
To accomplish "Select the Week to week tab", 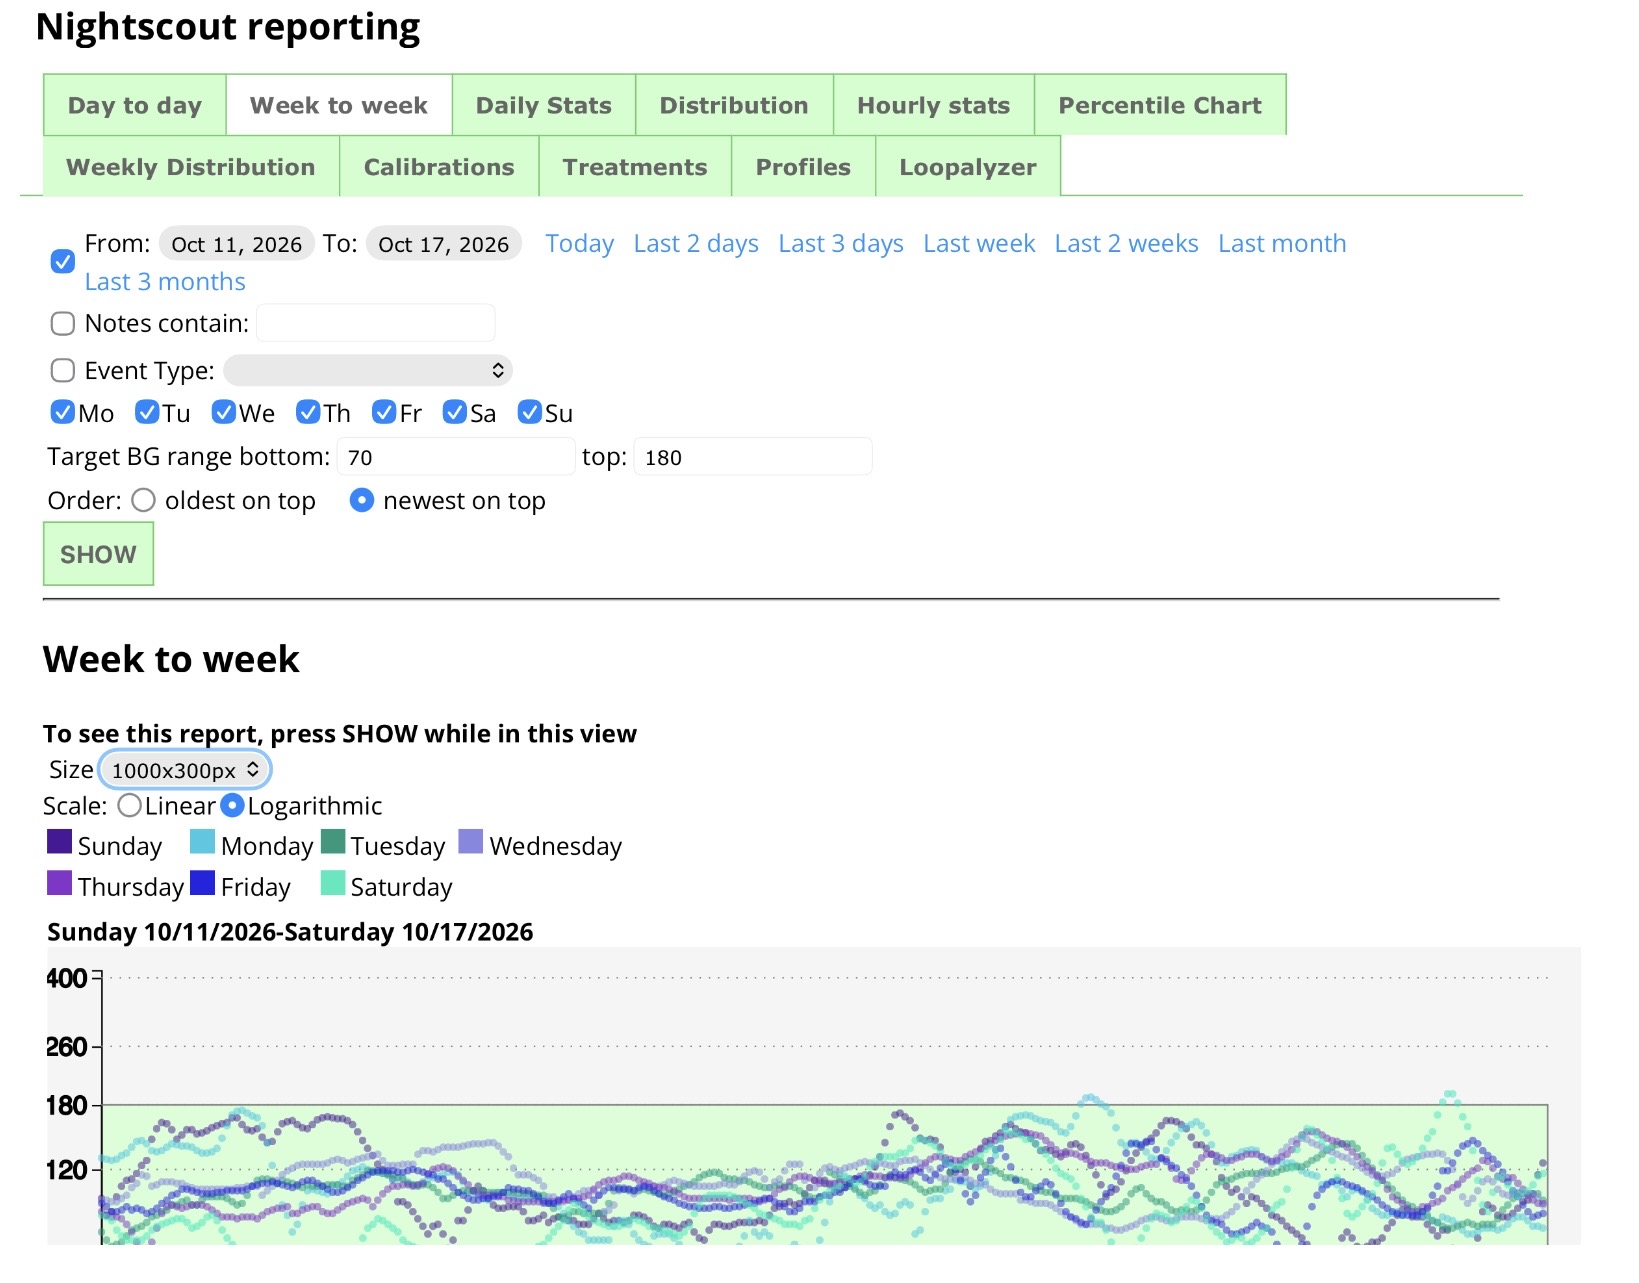I will tap(339, 105).
